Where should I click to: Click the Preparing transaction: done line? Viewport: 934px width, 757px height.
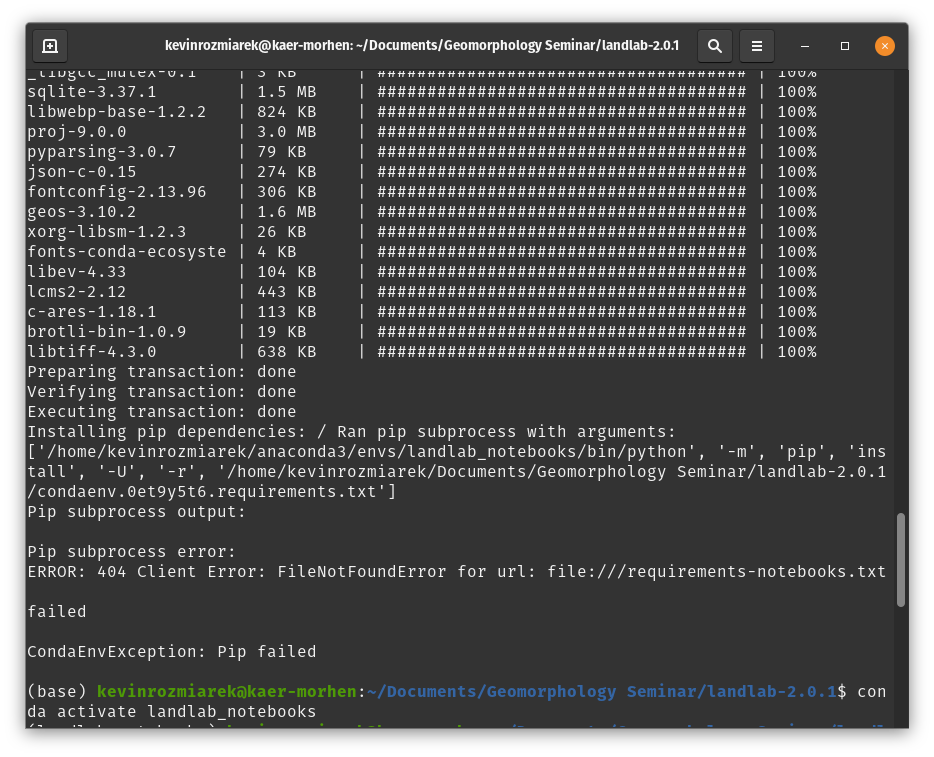point(161,371)
